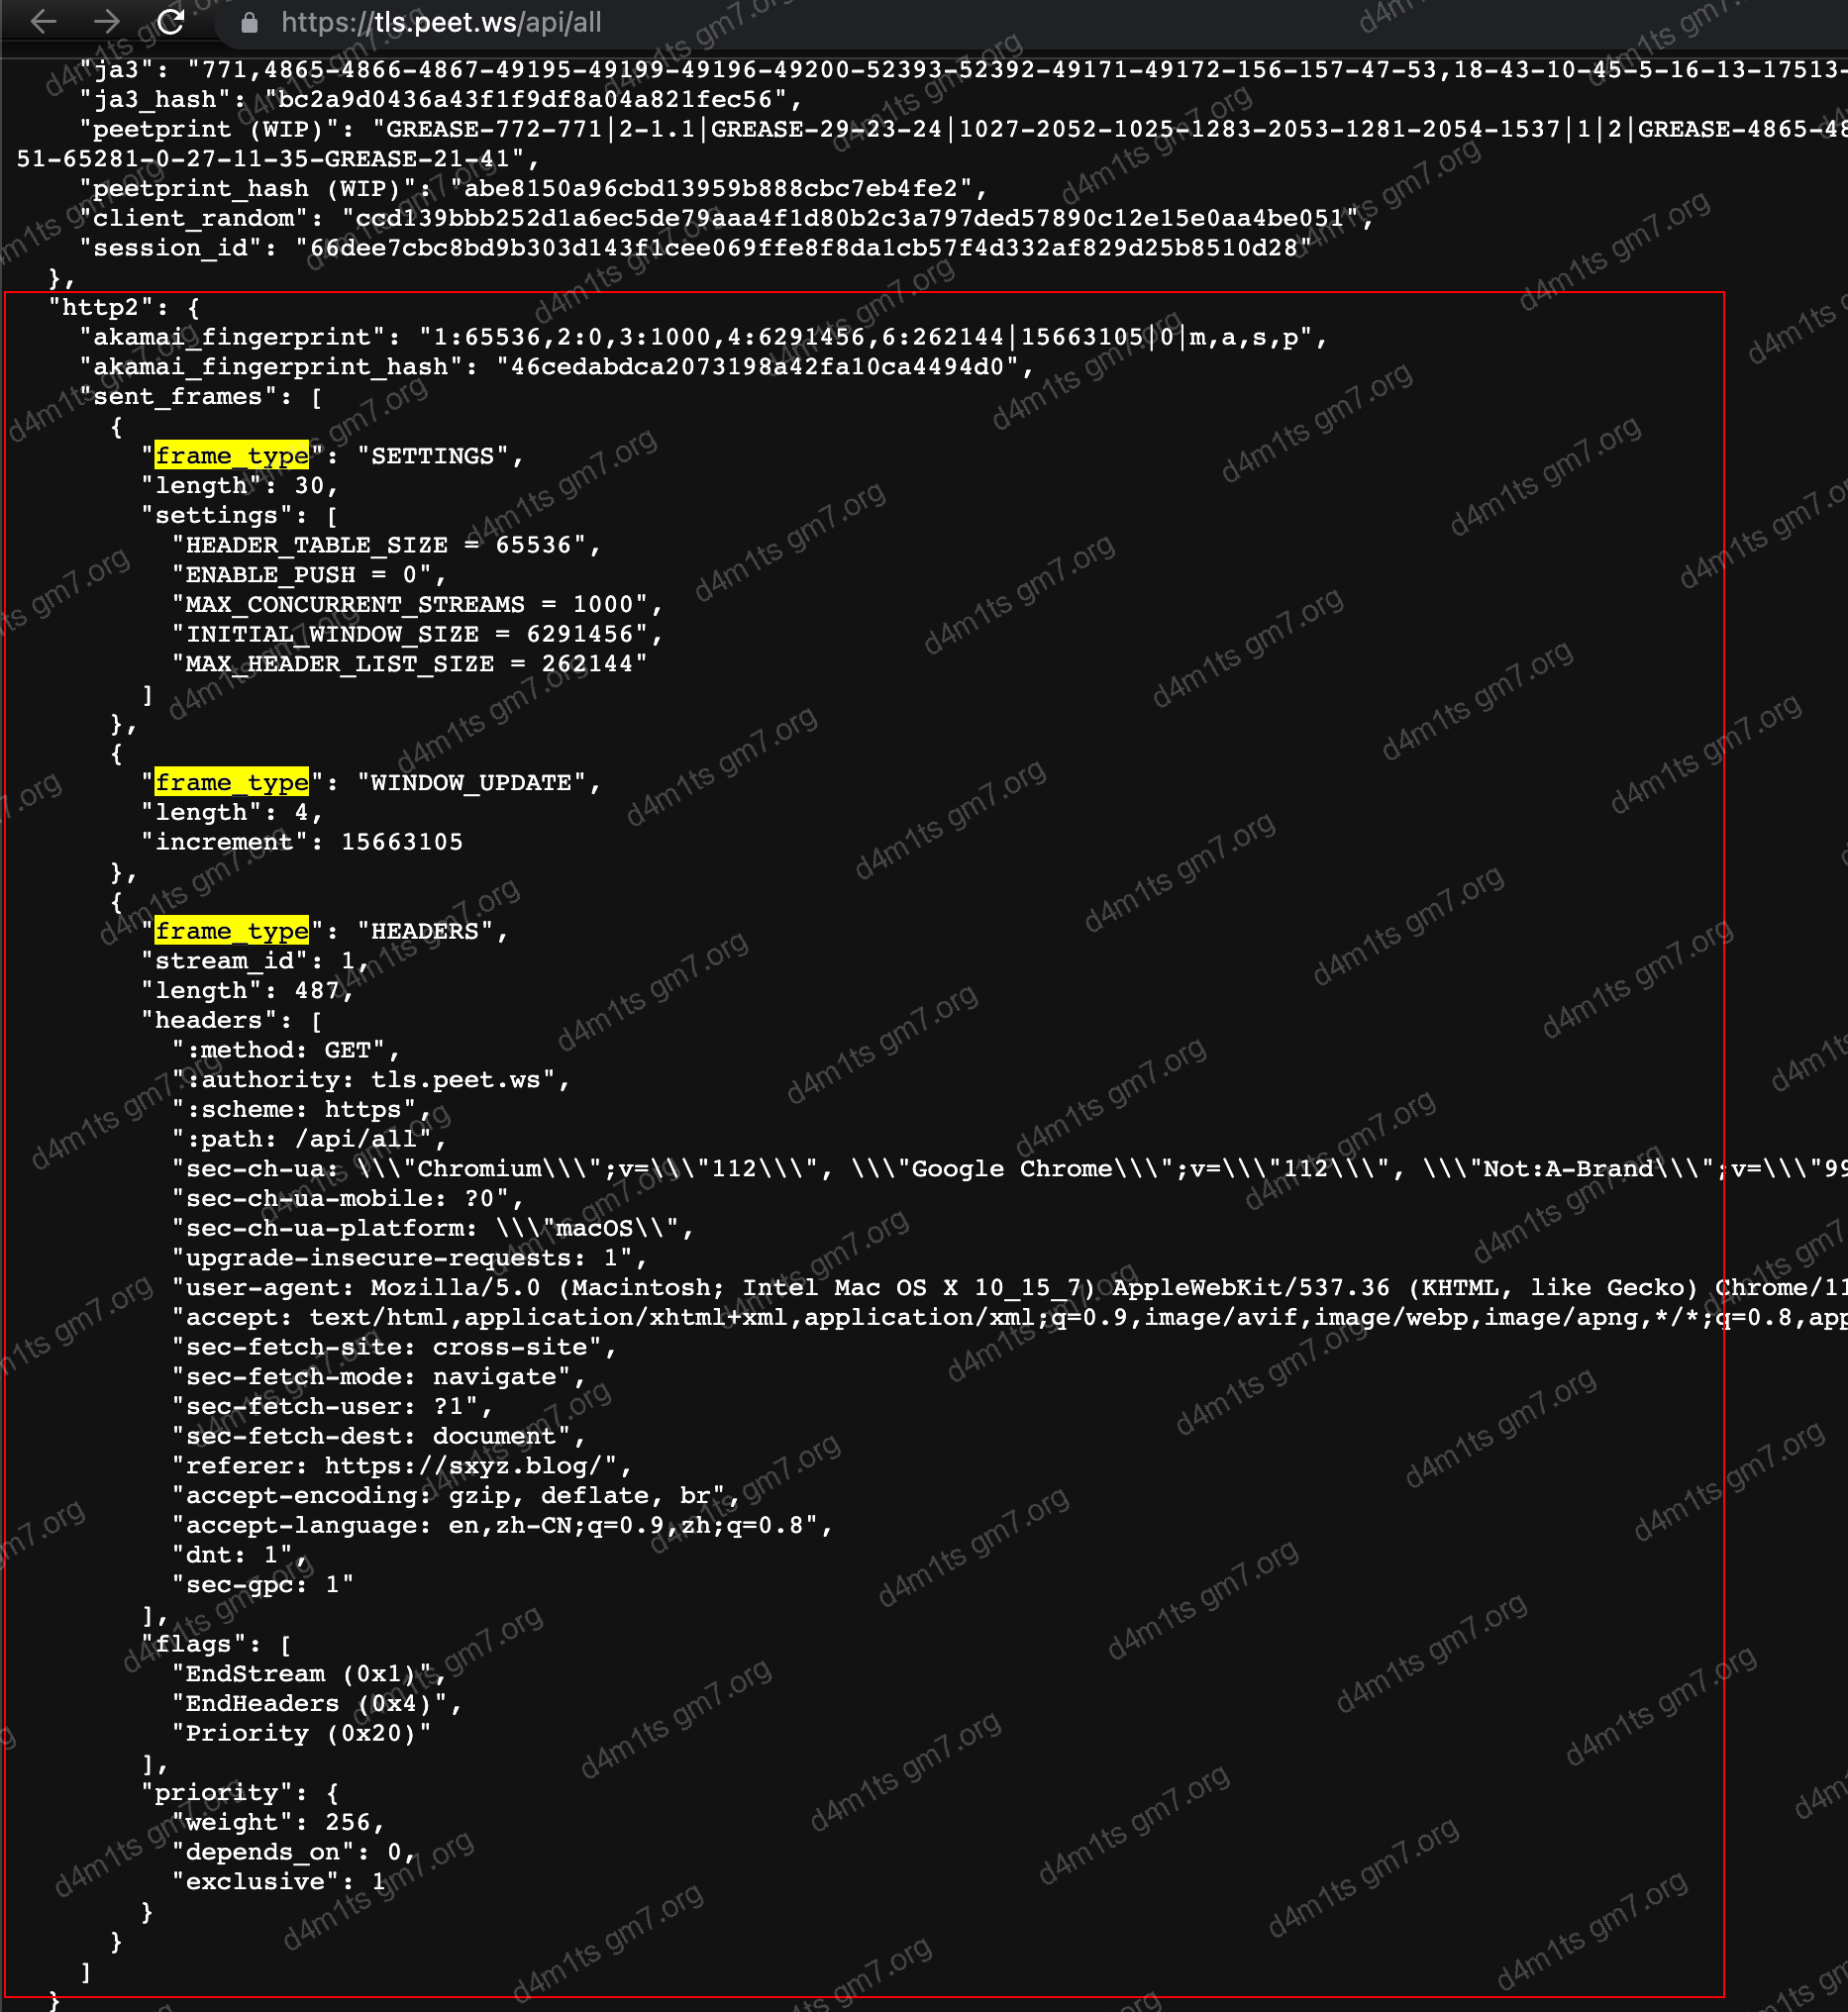1848x2012 pixels.
Task: Click highlighted frame_type for HEADERS frame
Action: pyautogui.click(x=232, y=932)
